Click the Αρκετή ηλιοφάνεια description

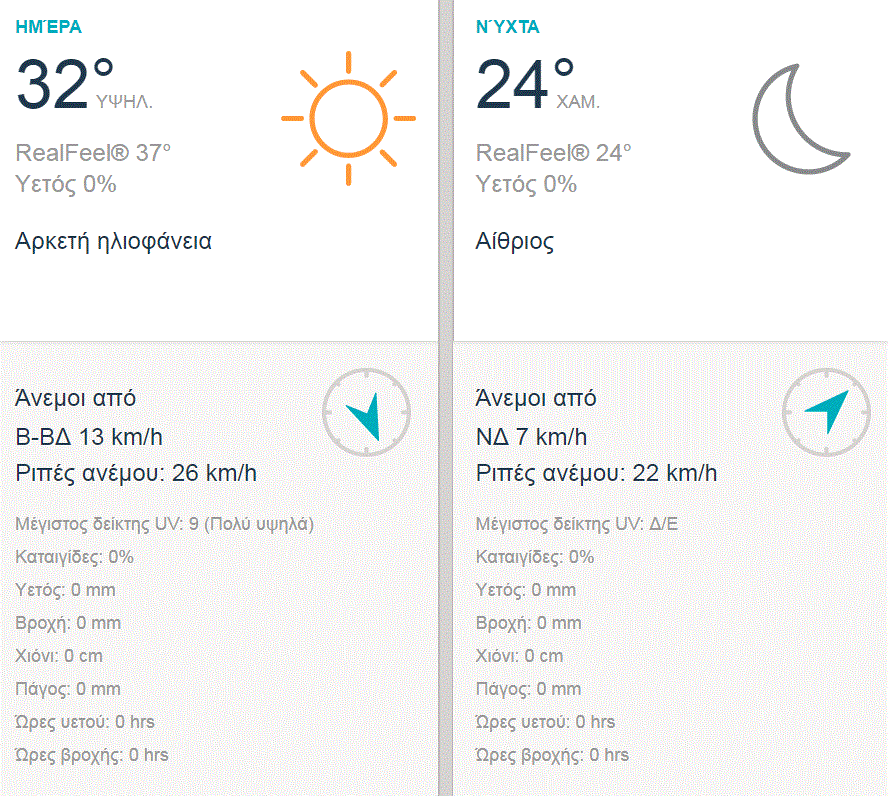(113, 241)
